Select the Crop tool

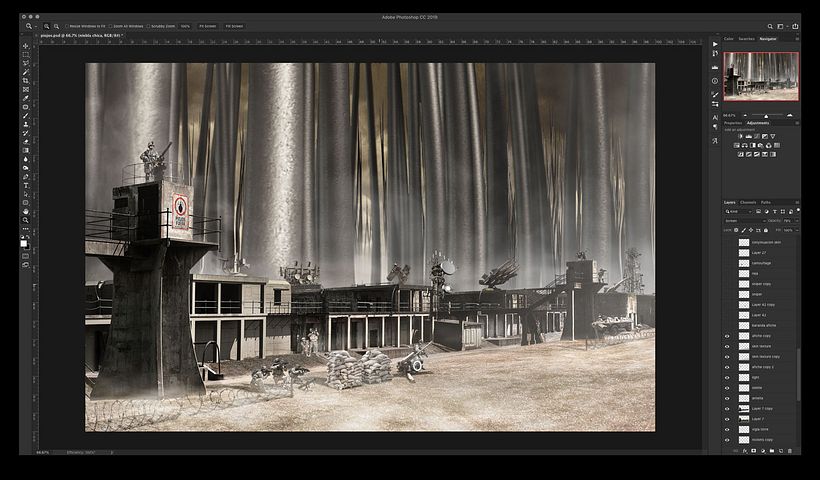[x=26, y=81]
